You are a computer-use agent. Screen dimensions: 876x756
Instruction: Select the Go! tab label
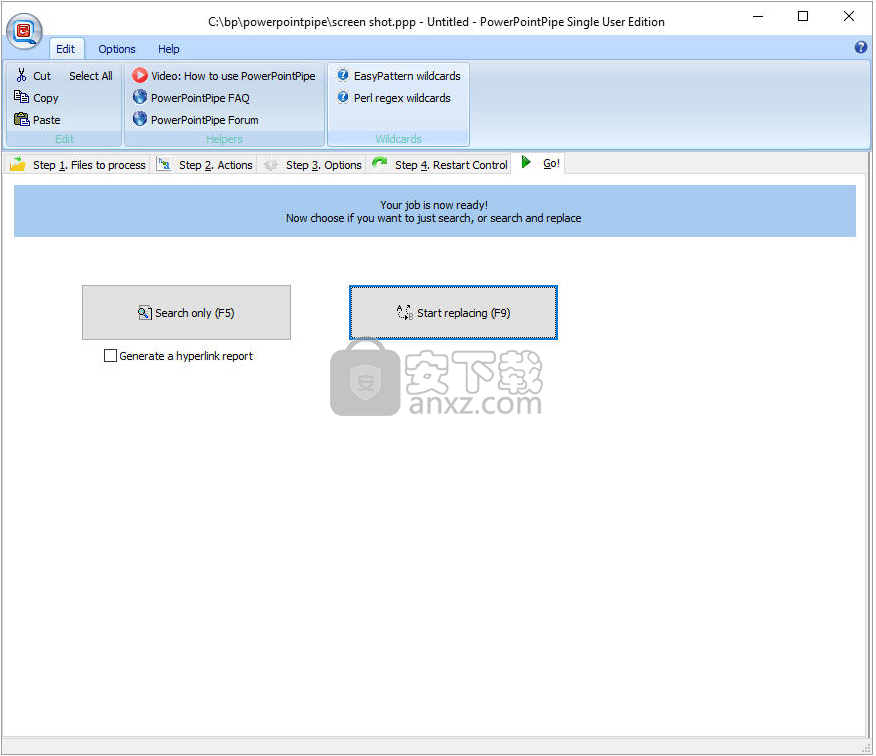pyautogui.click(x=551, y=164)
